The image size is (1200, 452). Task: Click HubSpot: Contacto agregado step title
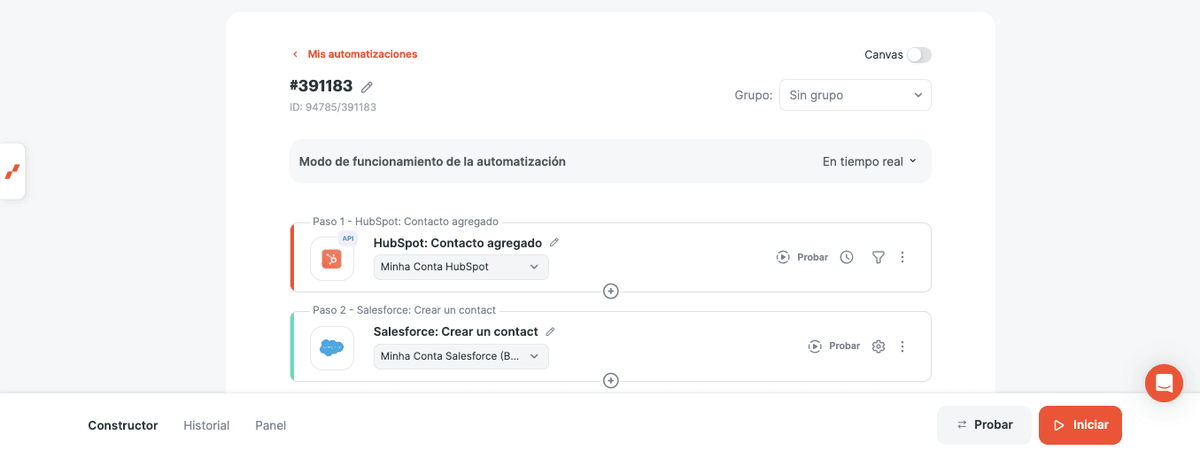(458, 242)
